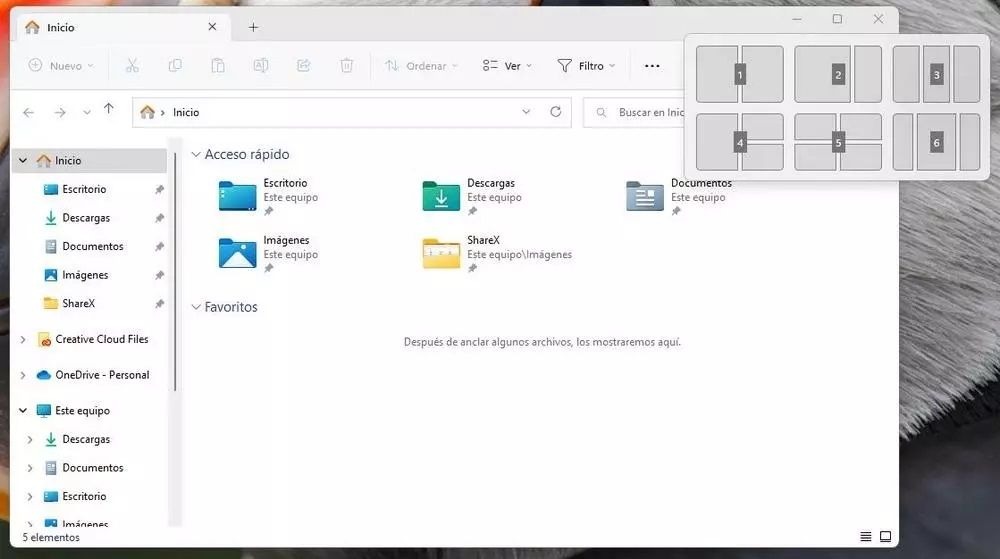Open the Descargas folder in quick access
Viewport: 1000px width, 559px height.
tap(441, 196)
